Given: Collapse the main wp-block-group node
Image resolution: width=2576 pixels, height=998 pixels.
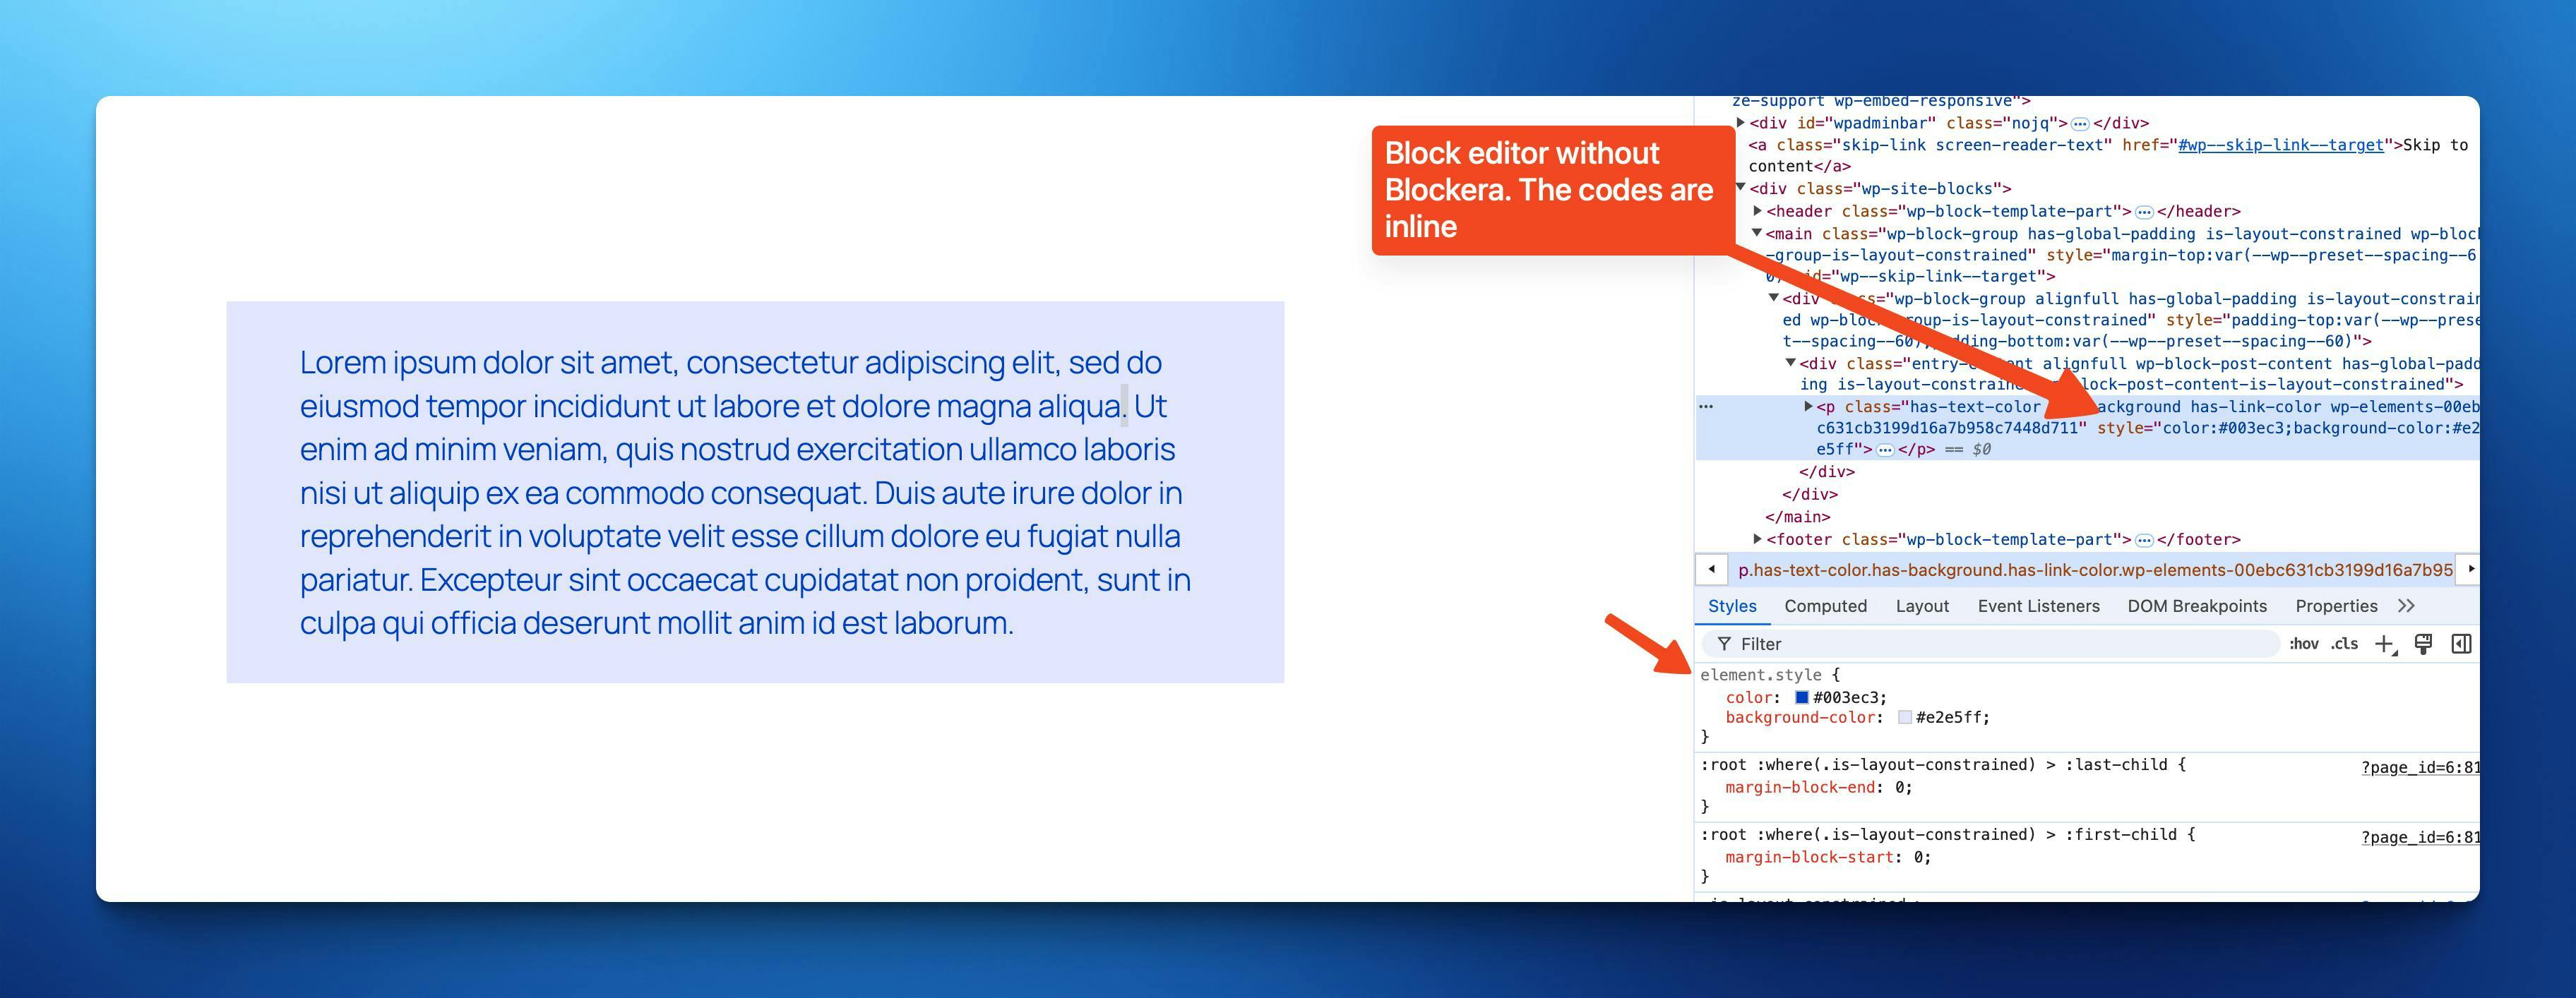Looking at the screenshot, I should (1757, 232).
